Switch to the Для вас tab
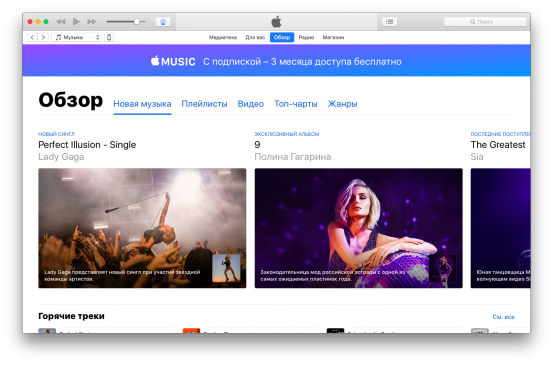553x365 pixels. pos(255,37)
